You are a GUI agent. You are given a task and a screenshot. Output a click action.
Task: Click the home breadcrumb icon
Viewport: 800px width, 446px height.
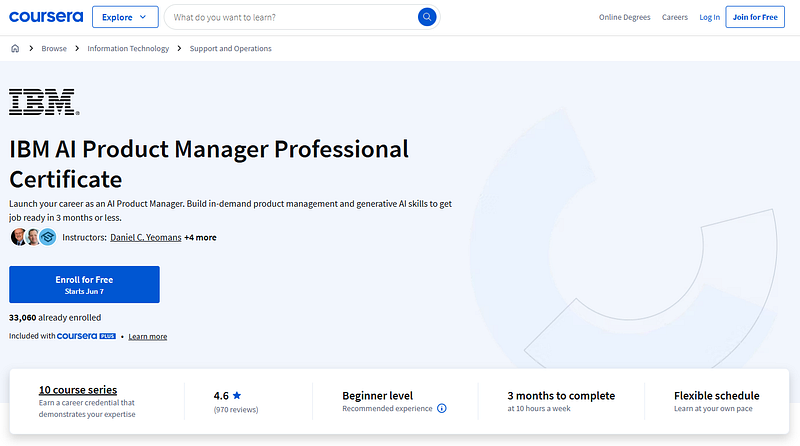coord(15,48)
